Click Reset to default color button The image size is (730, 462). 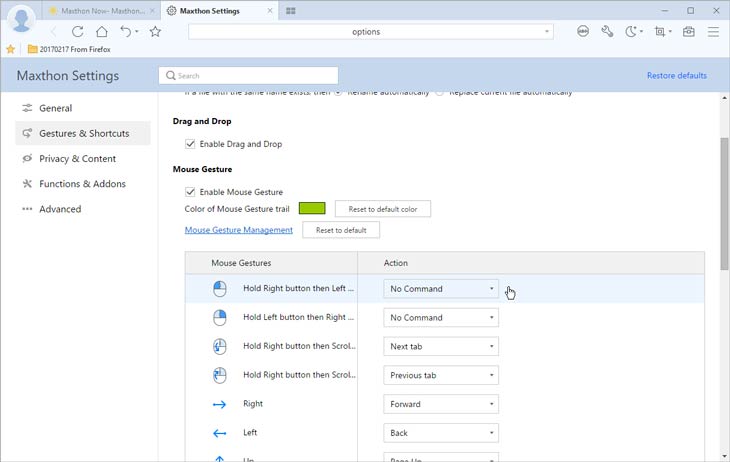[x=383, y=209]
